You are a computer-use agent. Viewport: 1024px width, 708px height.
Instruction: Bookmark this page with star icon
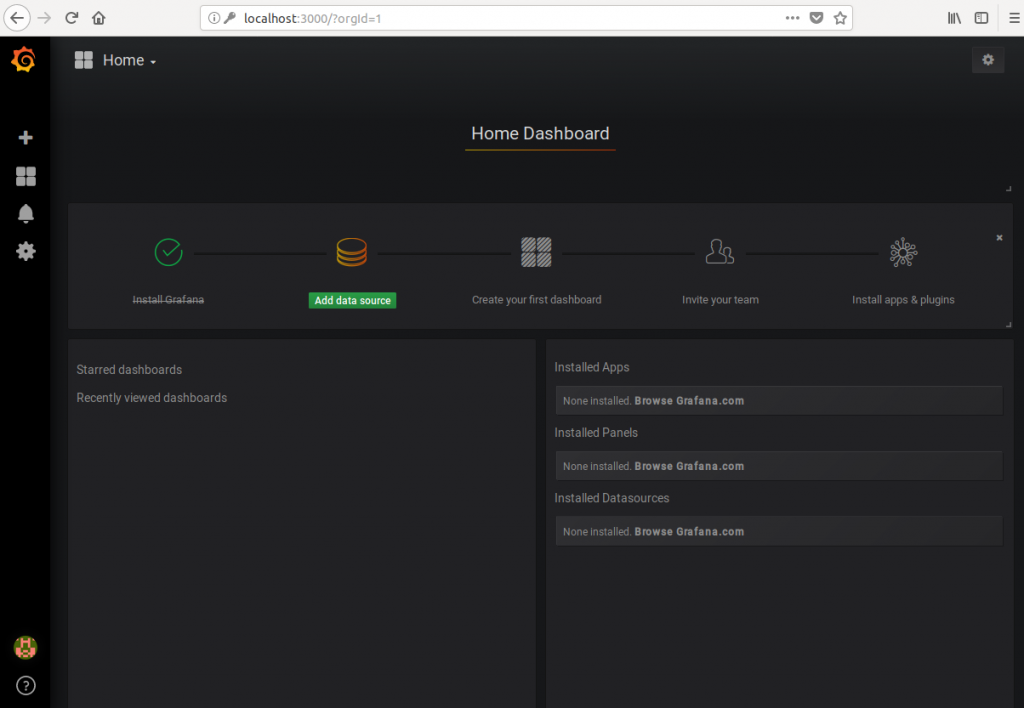840,18
